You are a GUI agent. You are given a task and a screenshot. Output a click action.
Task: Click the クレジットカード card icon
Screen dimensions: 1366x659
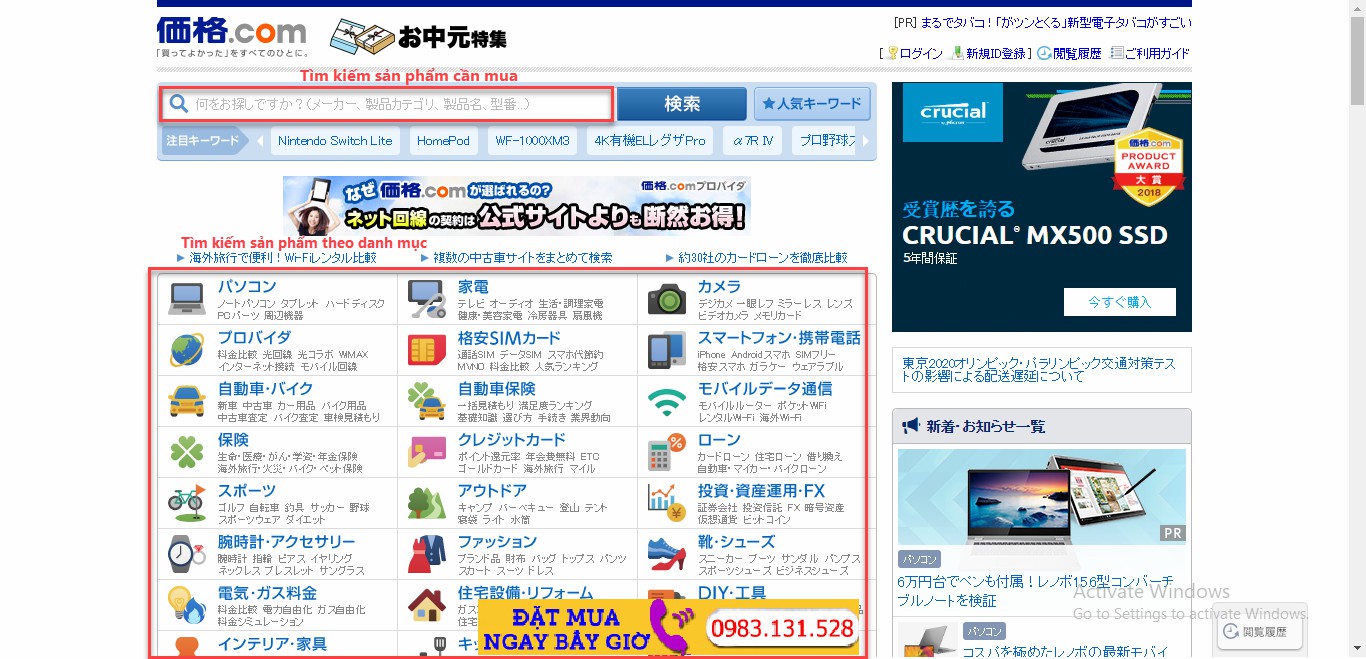[427, 453]
